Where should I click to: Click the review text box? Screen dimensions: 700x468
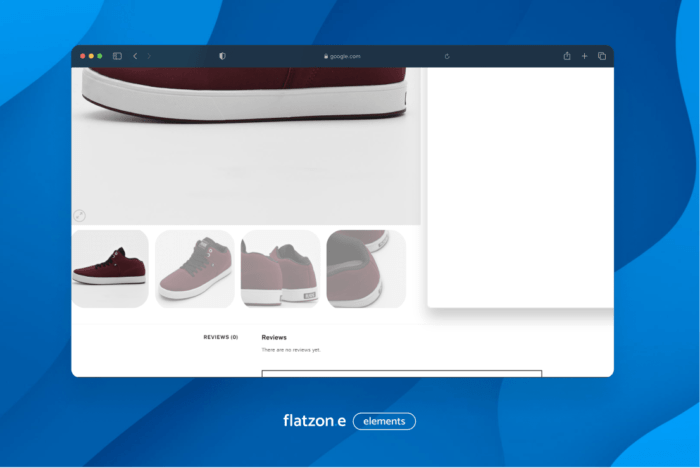tap(401, 373)
